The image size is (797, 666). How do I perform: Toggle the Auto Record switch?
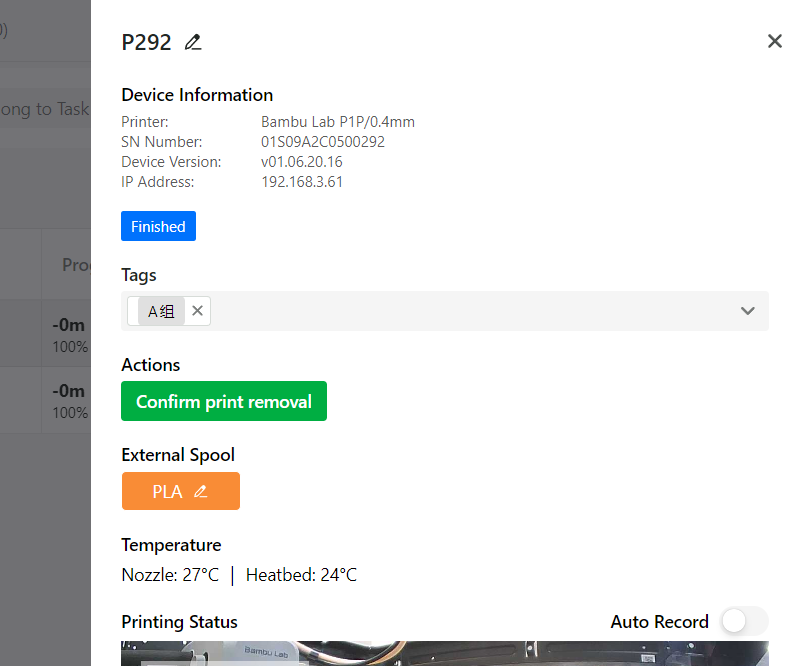click(x=745, y=621)
